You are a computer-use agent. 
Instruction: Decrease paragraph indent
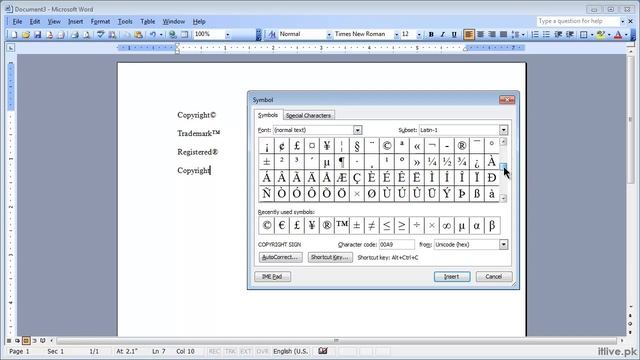[558, 35]
